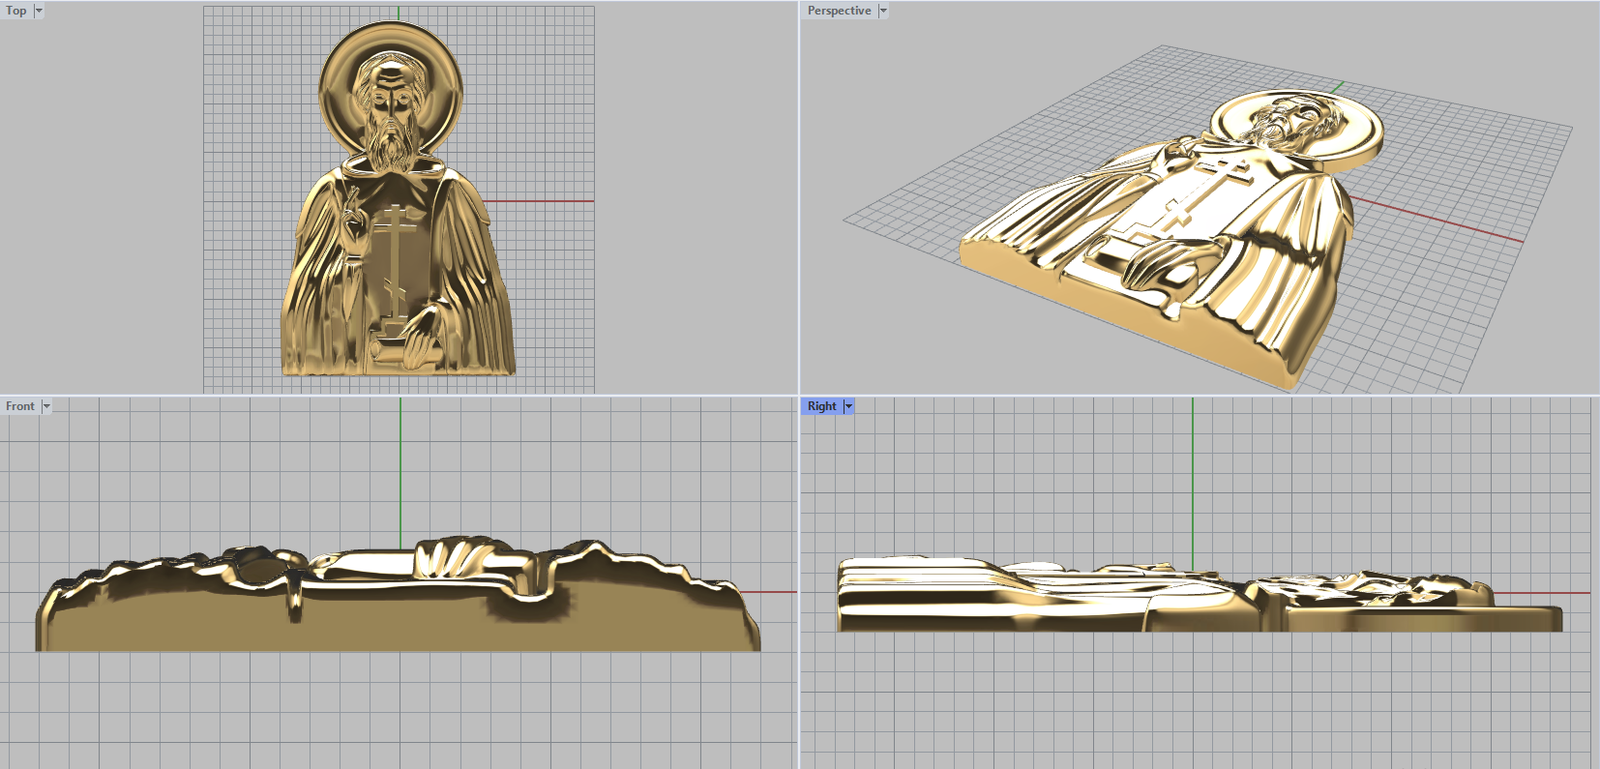Activate the Right viewport title label
Image resolution: width=1600 pixels, height=769 pixels.
point(821,406)
